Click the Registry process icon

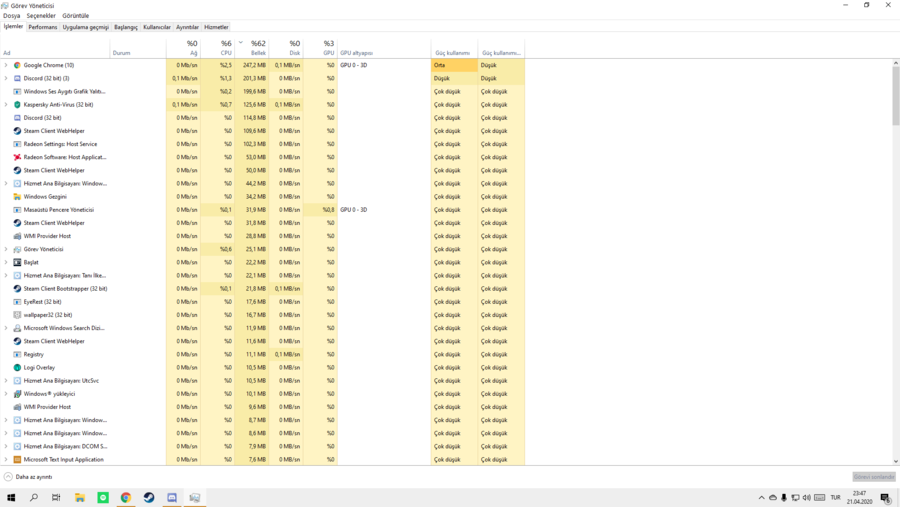(x=17, y=354)
